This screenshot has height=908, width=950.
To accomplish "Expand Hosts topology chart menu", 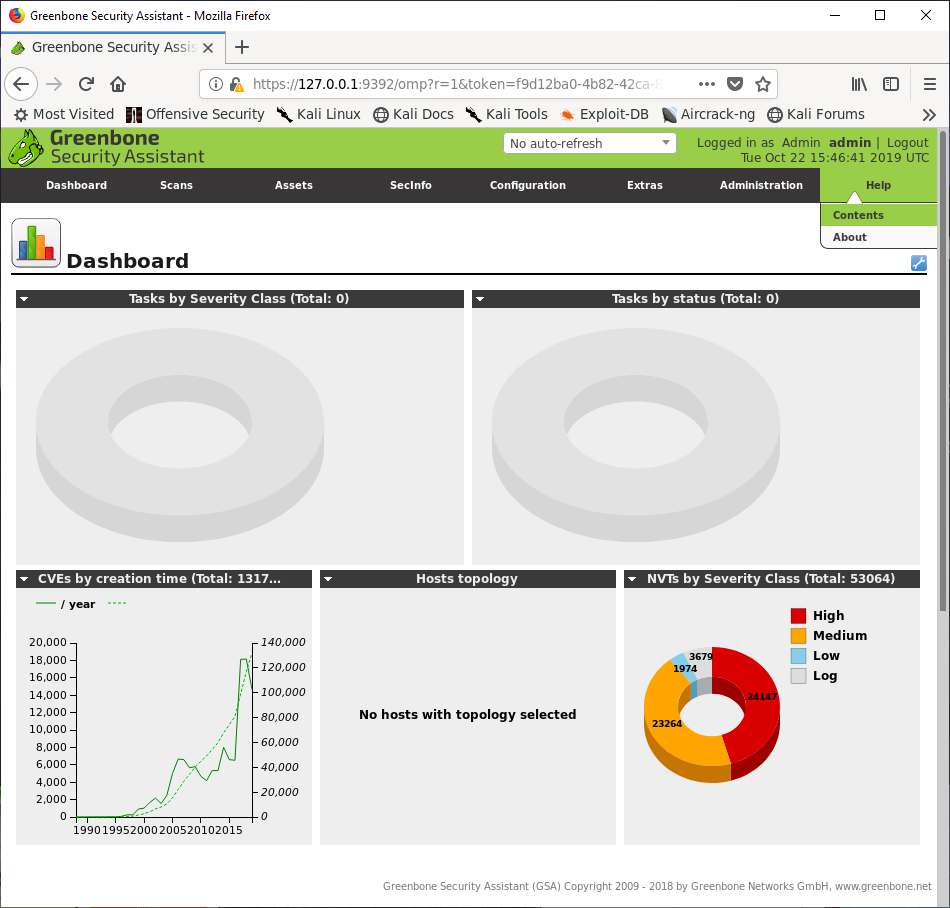I will point(328,579).
